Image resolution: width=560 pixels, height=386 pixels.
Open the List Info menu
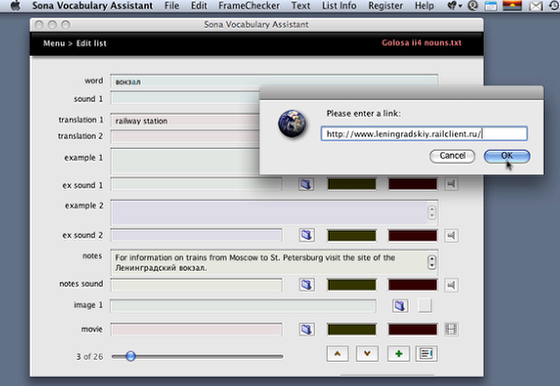(339, 6)
